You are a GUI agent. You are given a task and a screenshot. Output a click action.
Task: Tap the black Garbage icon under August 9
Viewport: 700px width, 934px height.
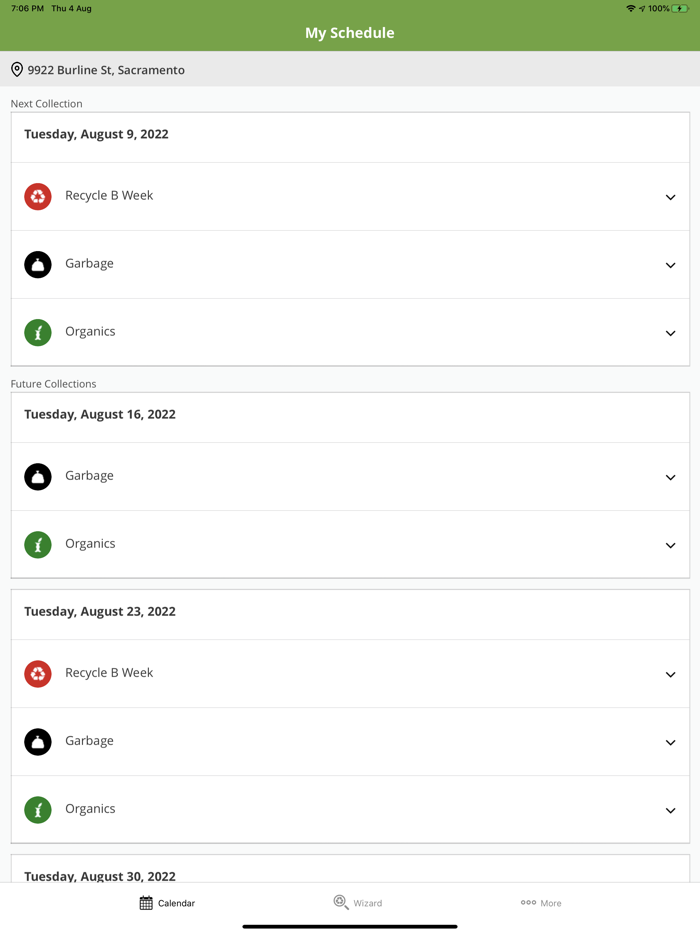click(38, 264)
